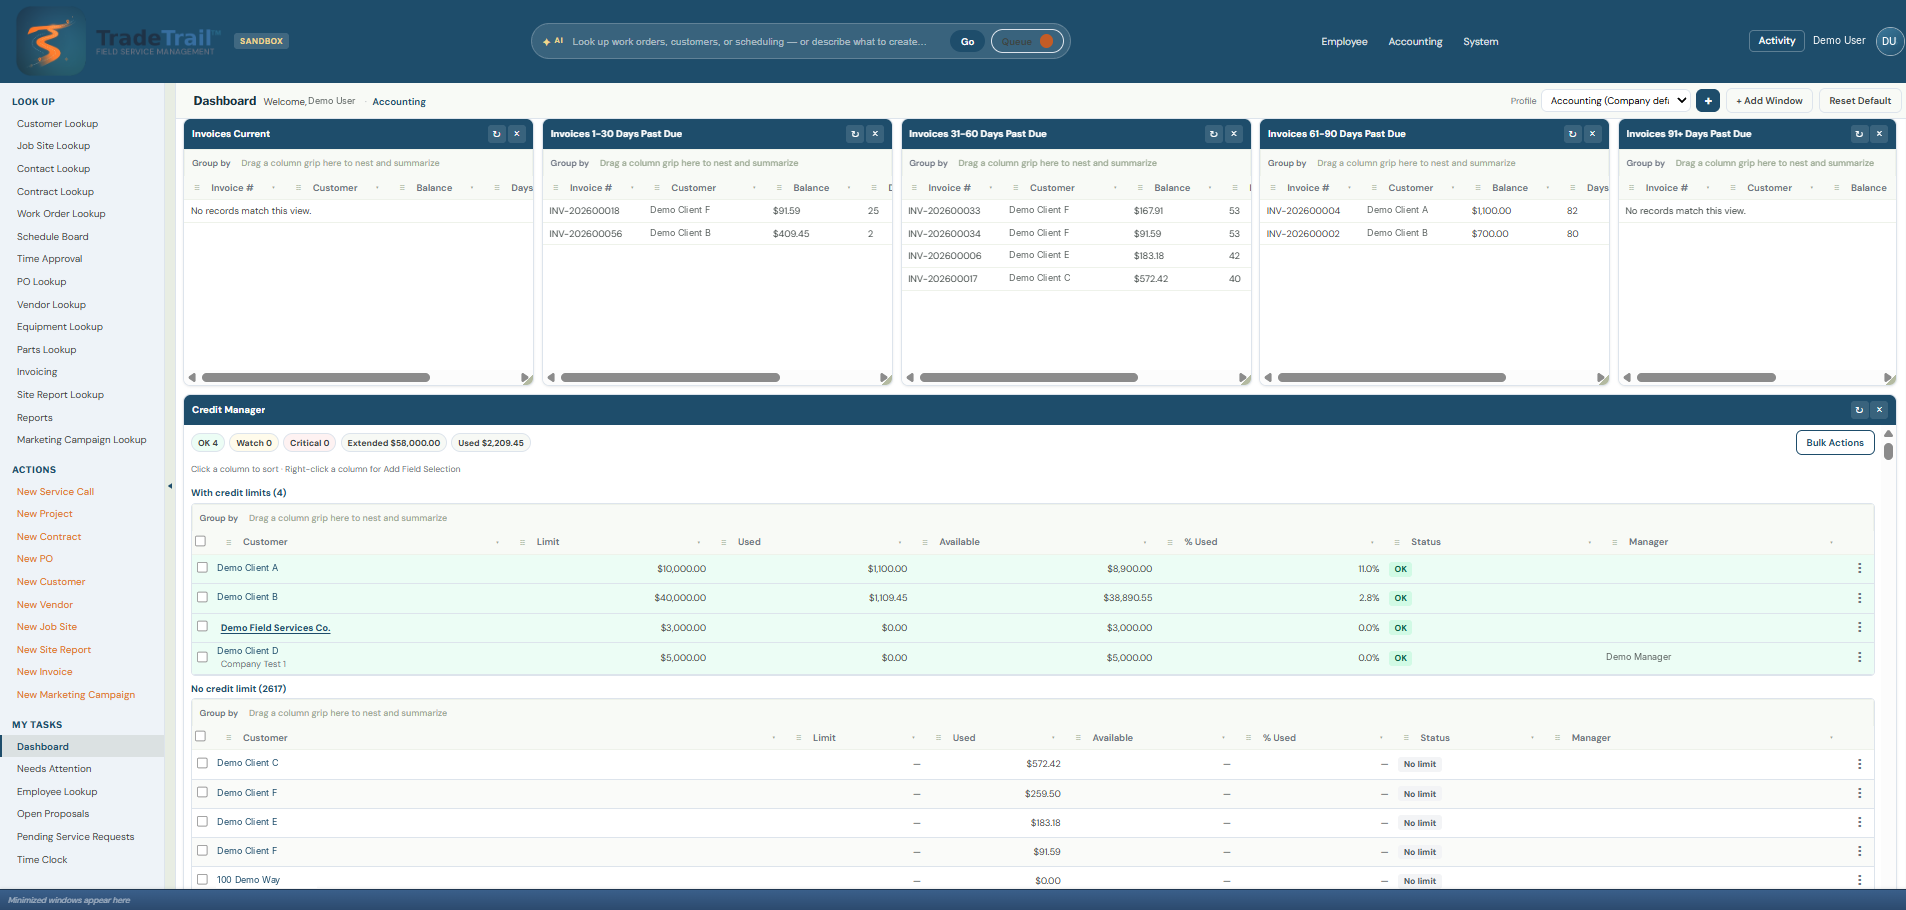Open the Demo Field Services Co. link
This screenshot has width=1906, height=910.
click(275, 628)
